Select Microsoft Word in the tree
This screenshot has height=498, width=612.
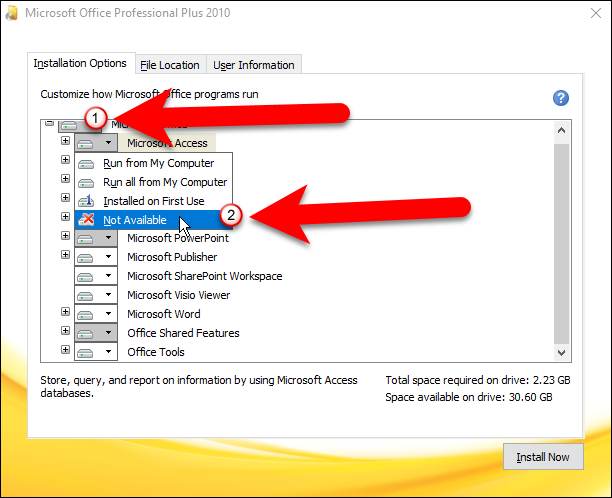click(164, 314)
